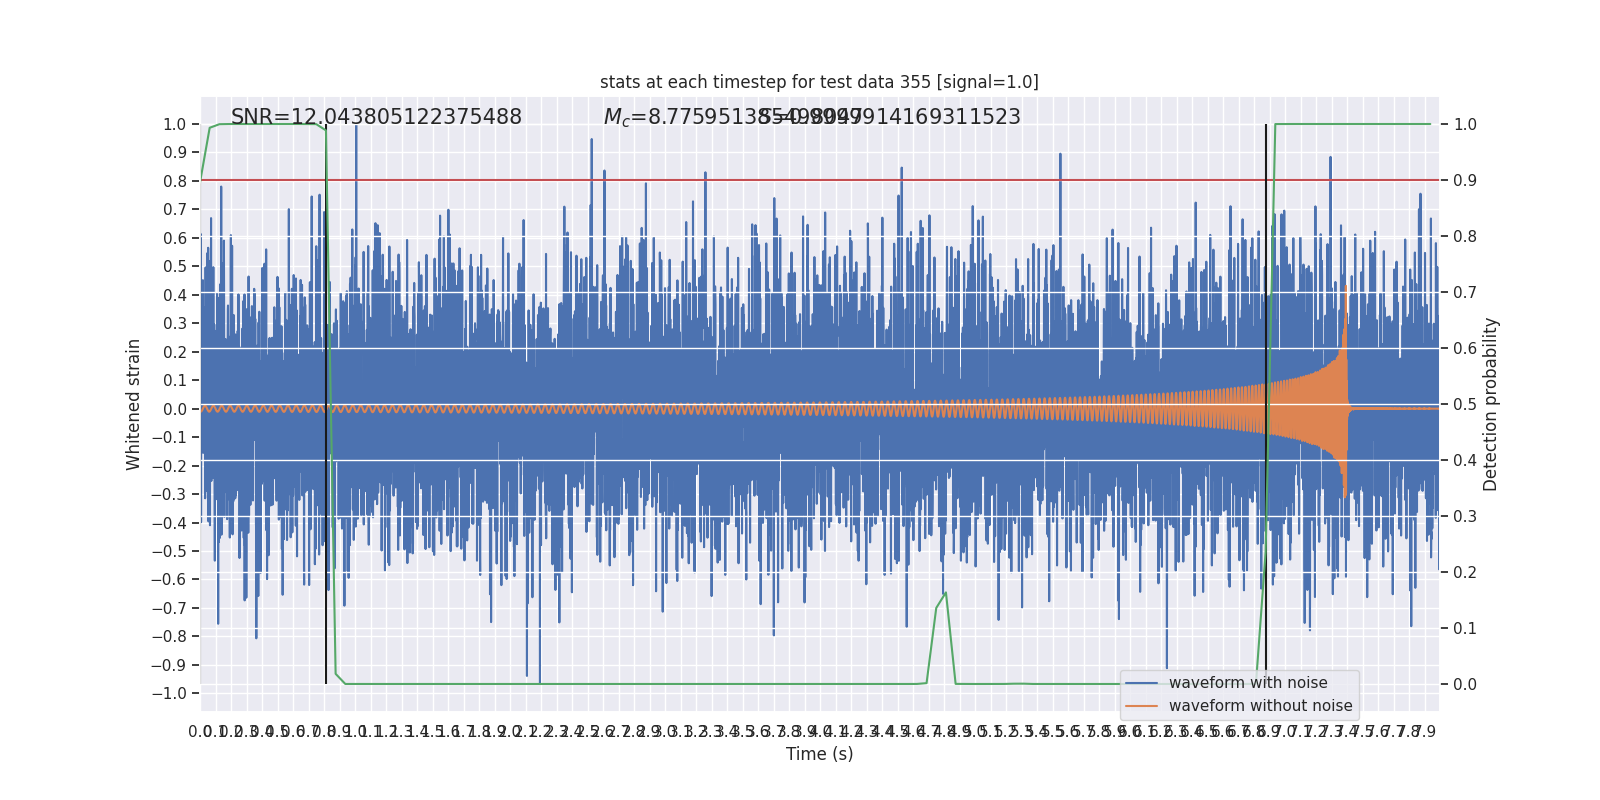
Task: Click the left axis tick label 1.0
Action: tap(174, 125)
